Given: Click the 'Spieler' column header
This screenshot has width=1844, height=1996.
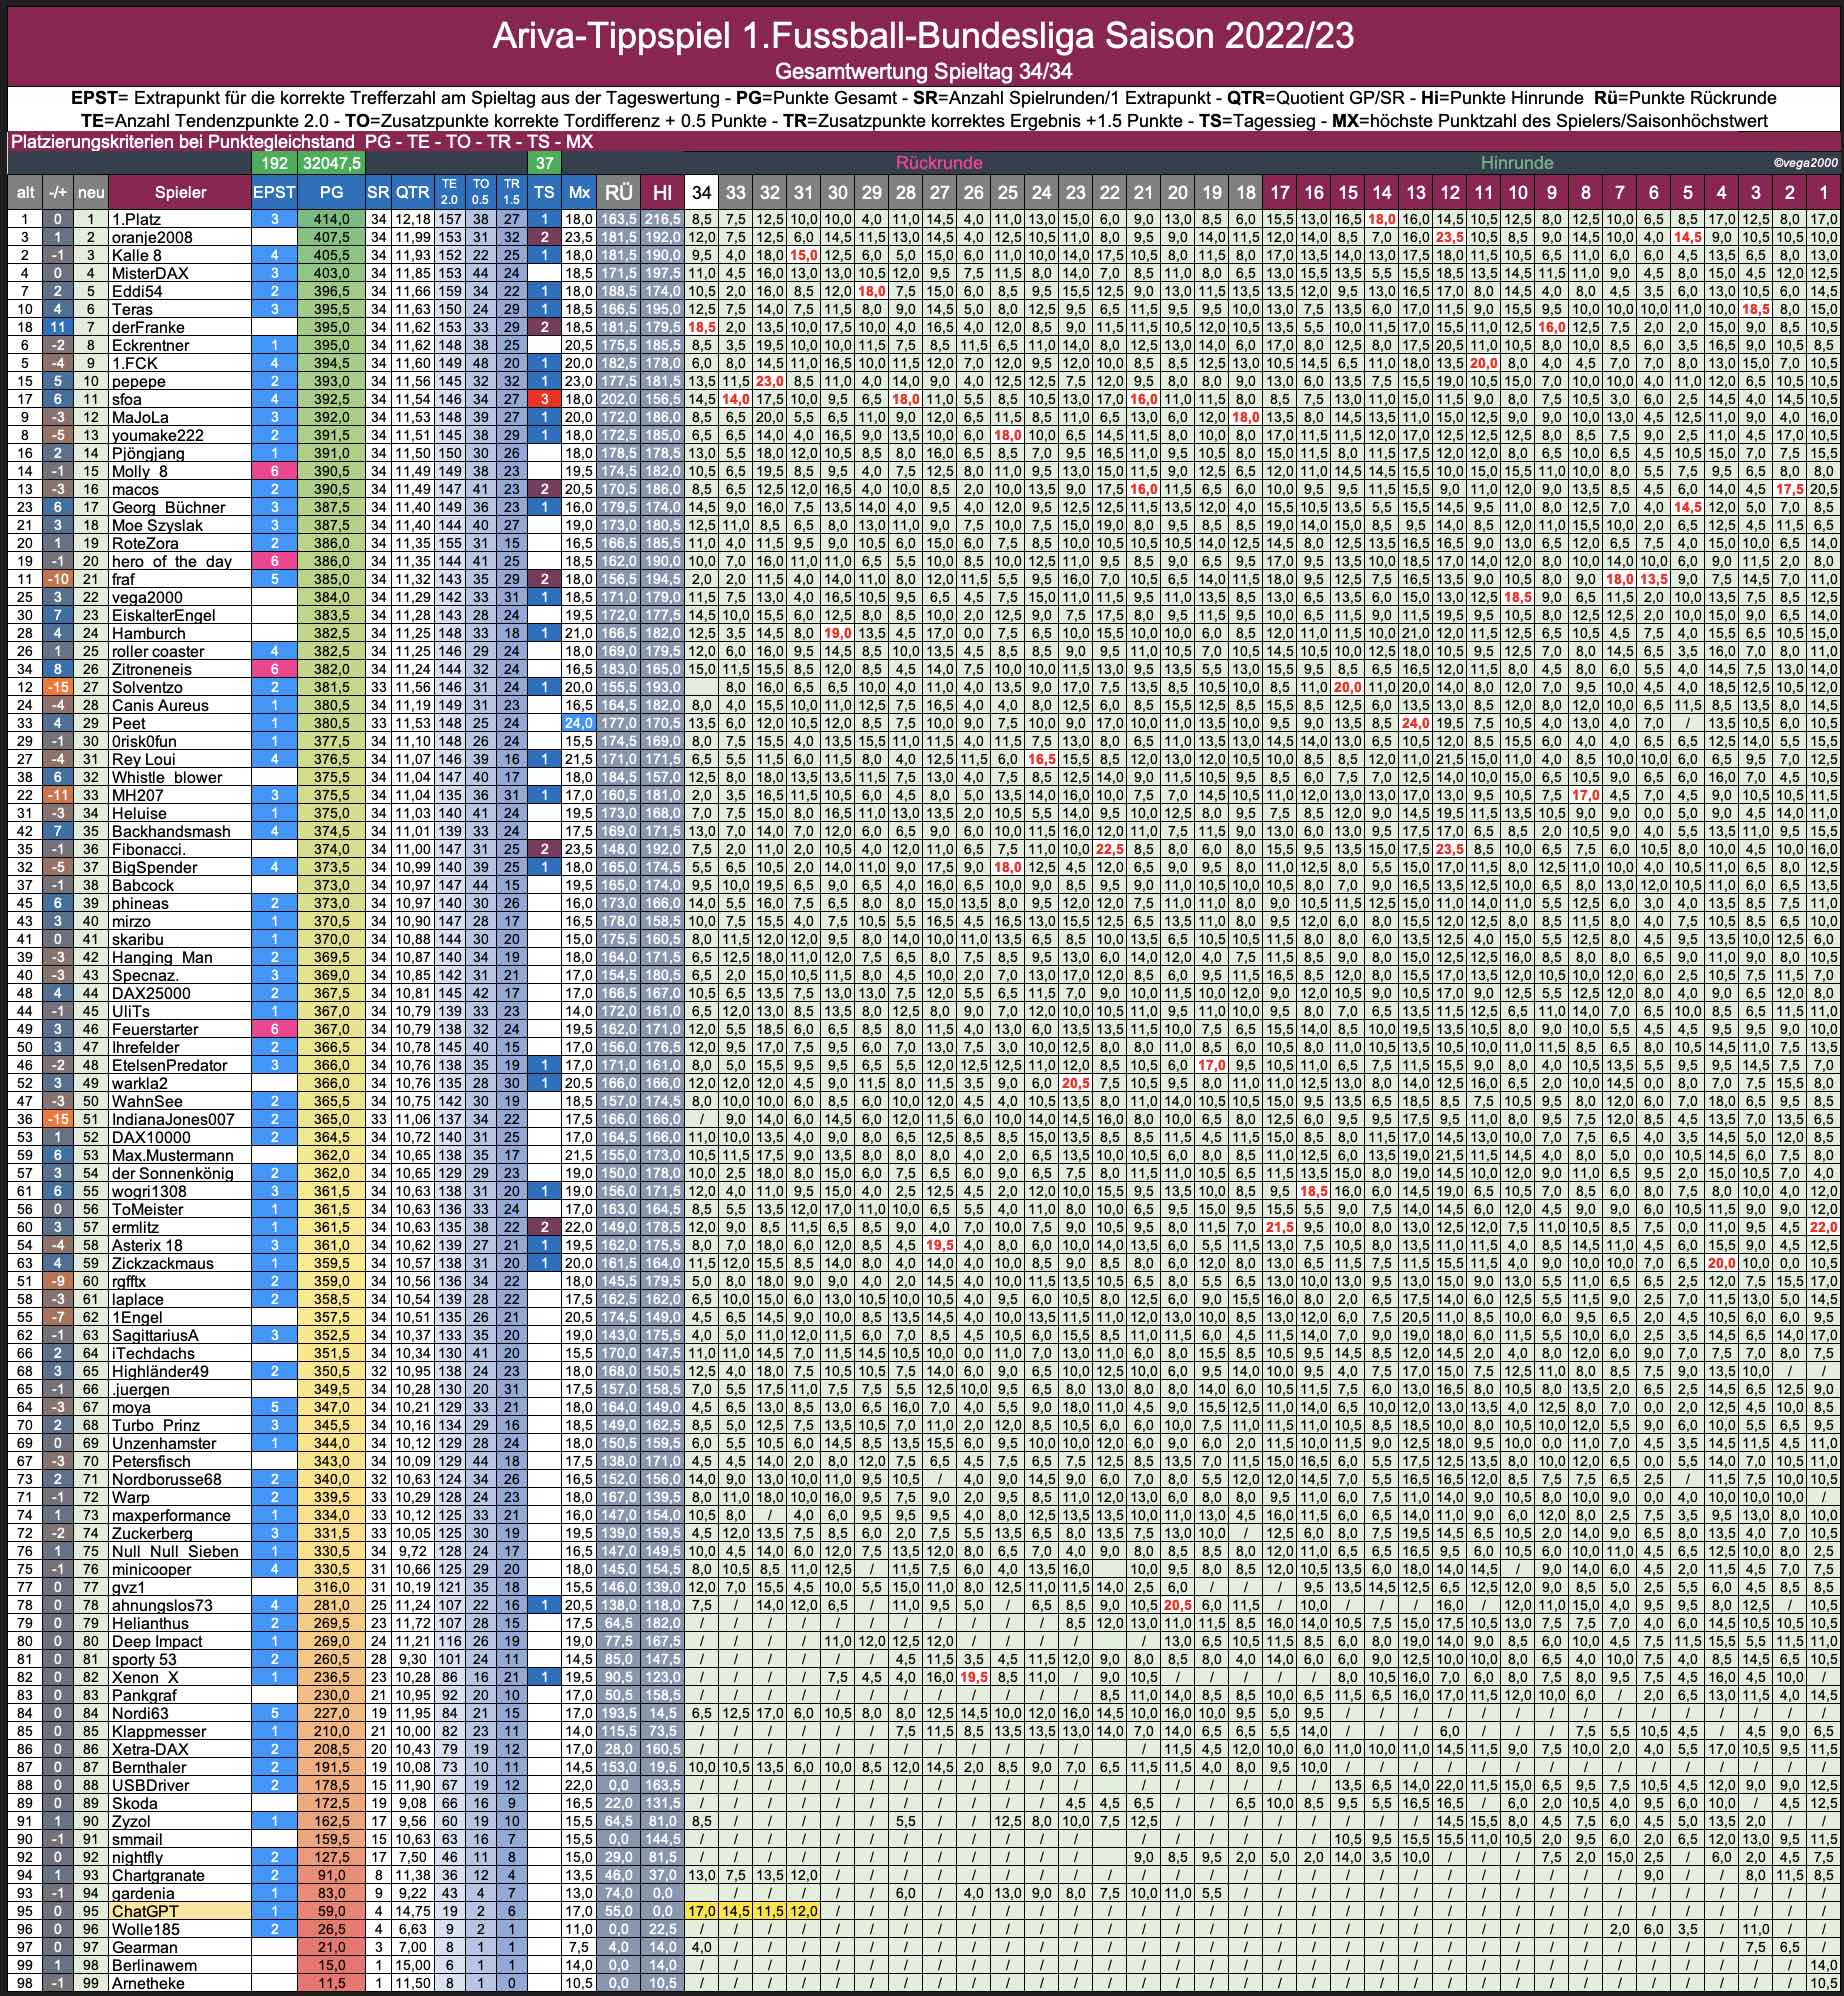Looking at the screenshot, I should point(180,192).
